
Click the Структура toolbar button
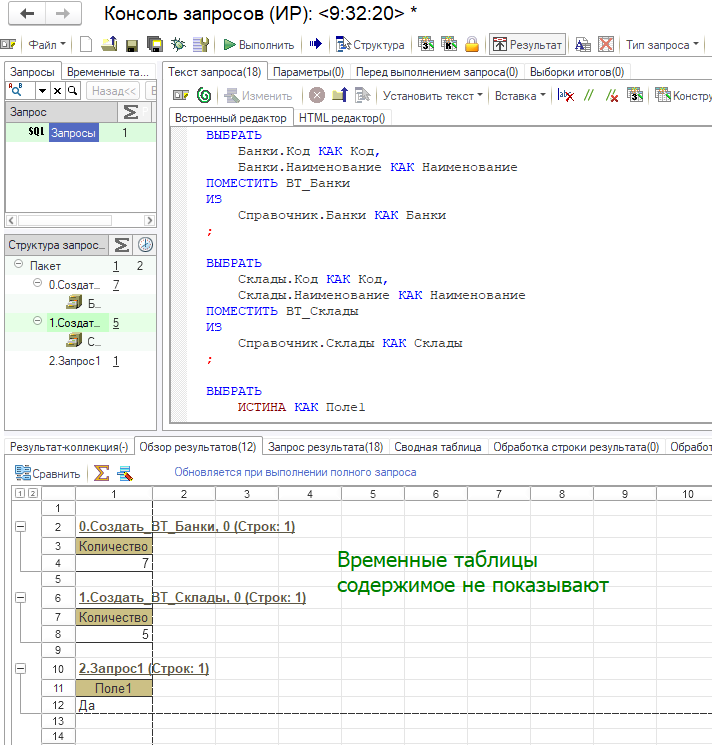370,45
